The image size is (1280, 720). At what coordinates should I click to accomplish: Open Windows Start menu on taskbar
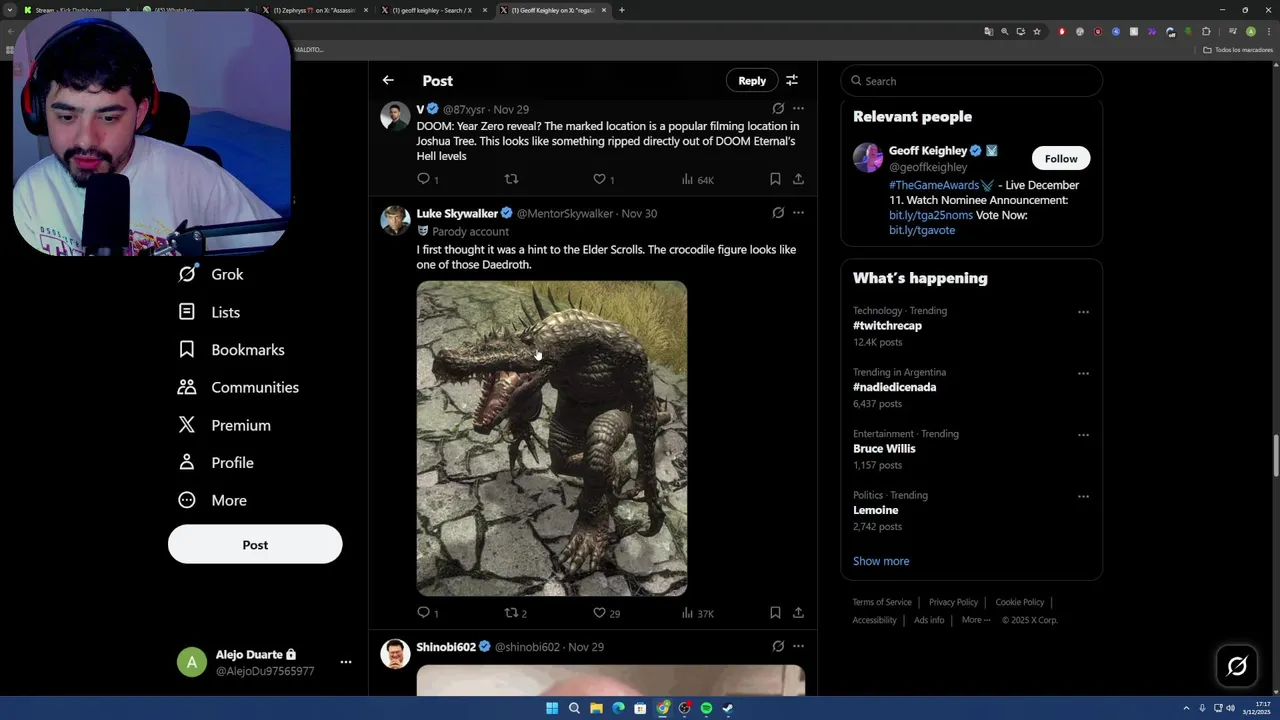552,708
